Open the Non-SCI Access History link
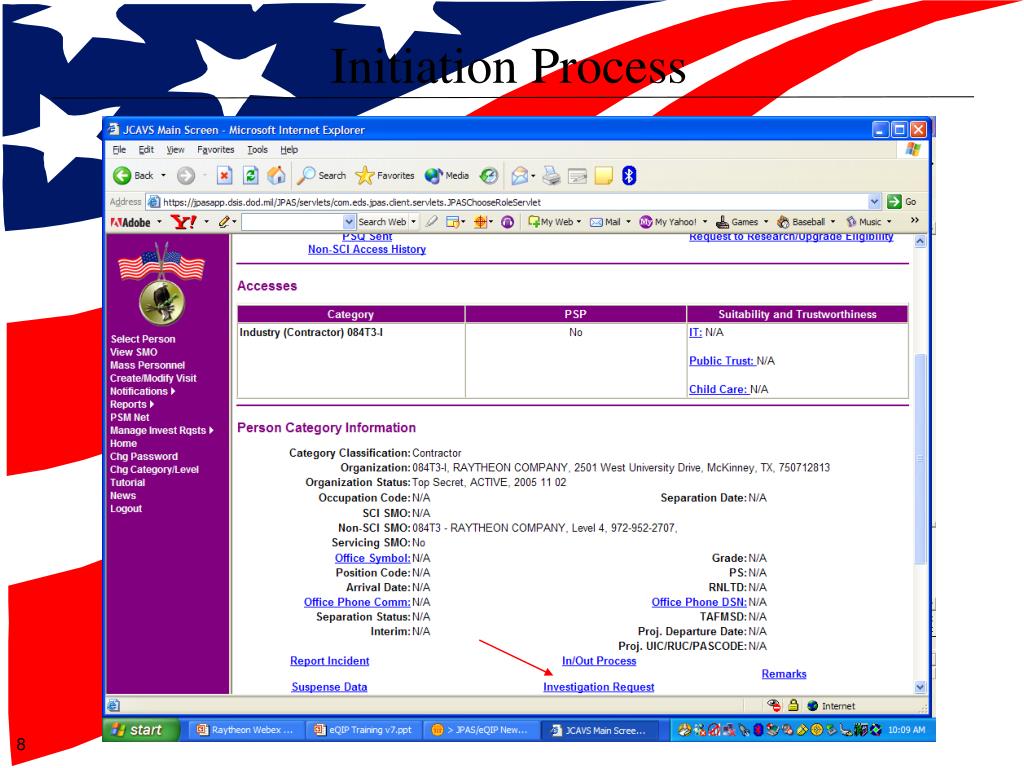 pyautogui.click(x=366, y=249)
